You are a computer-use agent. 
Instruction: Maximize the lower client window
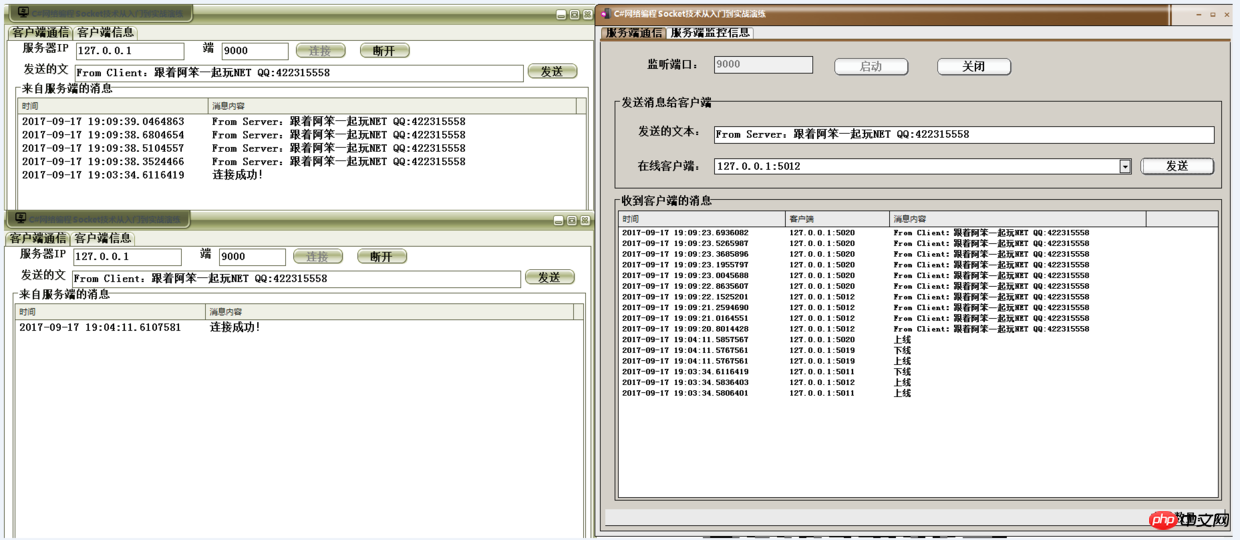point(572,221)
